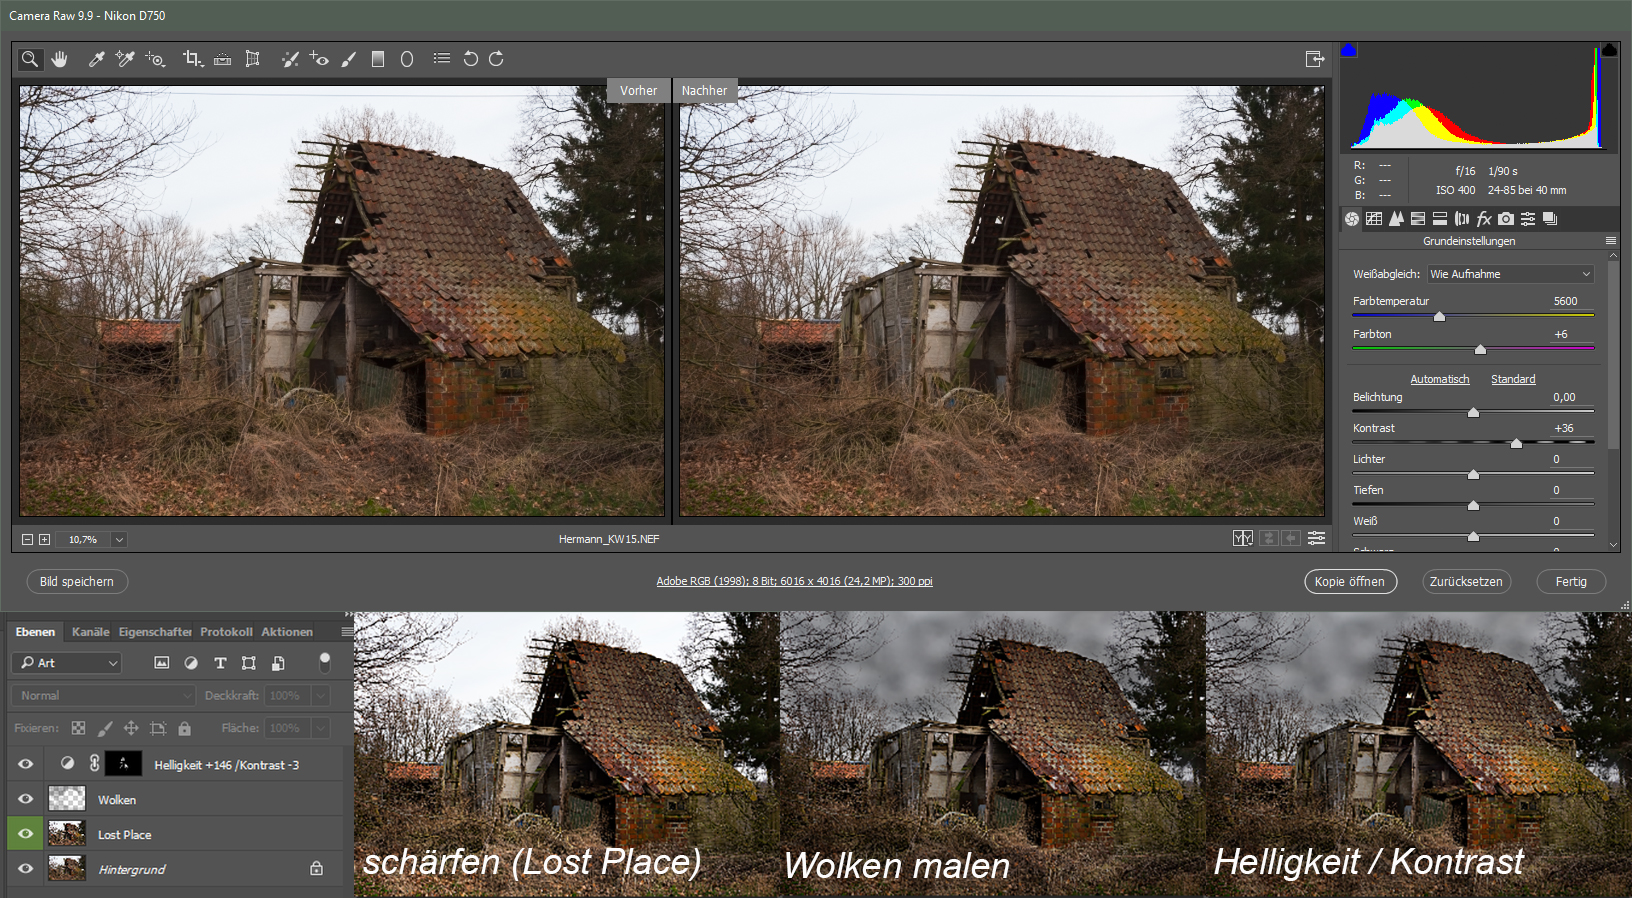Open the Camera Raw preferences list icon
This screenshot has width=1632, height=898.
pyautogui.click(x=442, y=59)
